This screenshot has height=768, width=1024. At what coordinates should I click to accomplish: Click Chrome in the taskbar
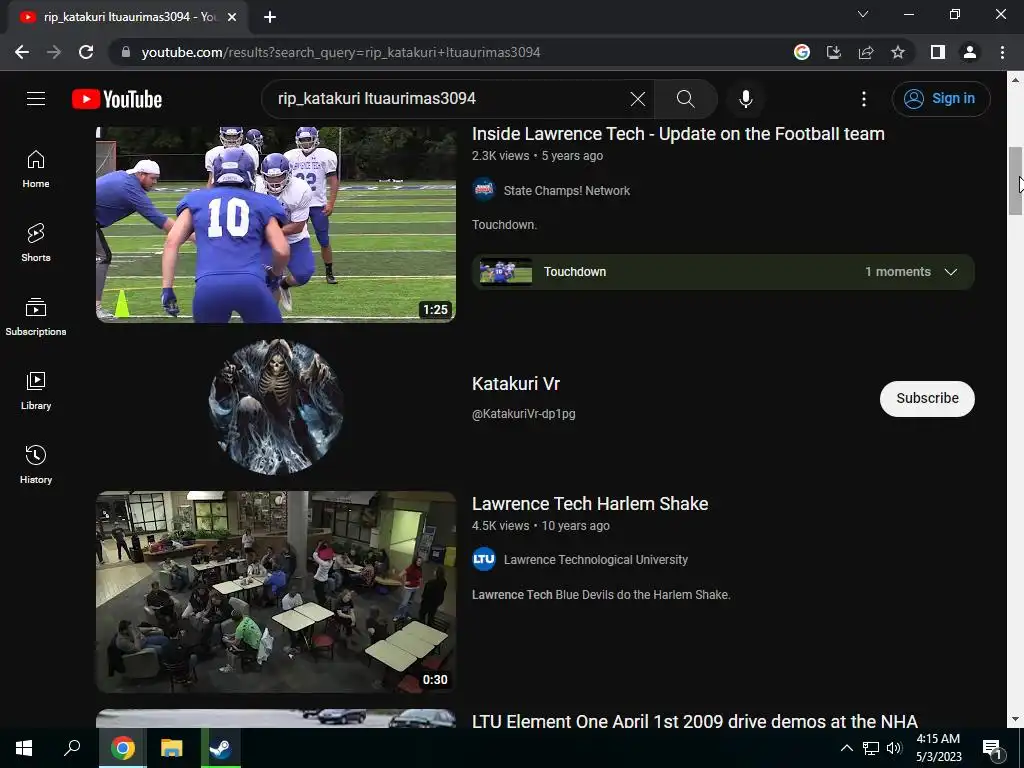122,748
